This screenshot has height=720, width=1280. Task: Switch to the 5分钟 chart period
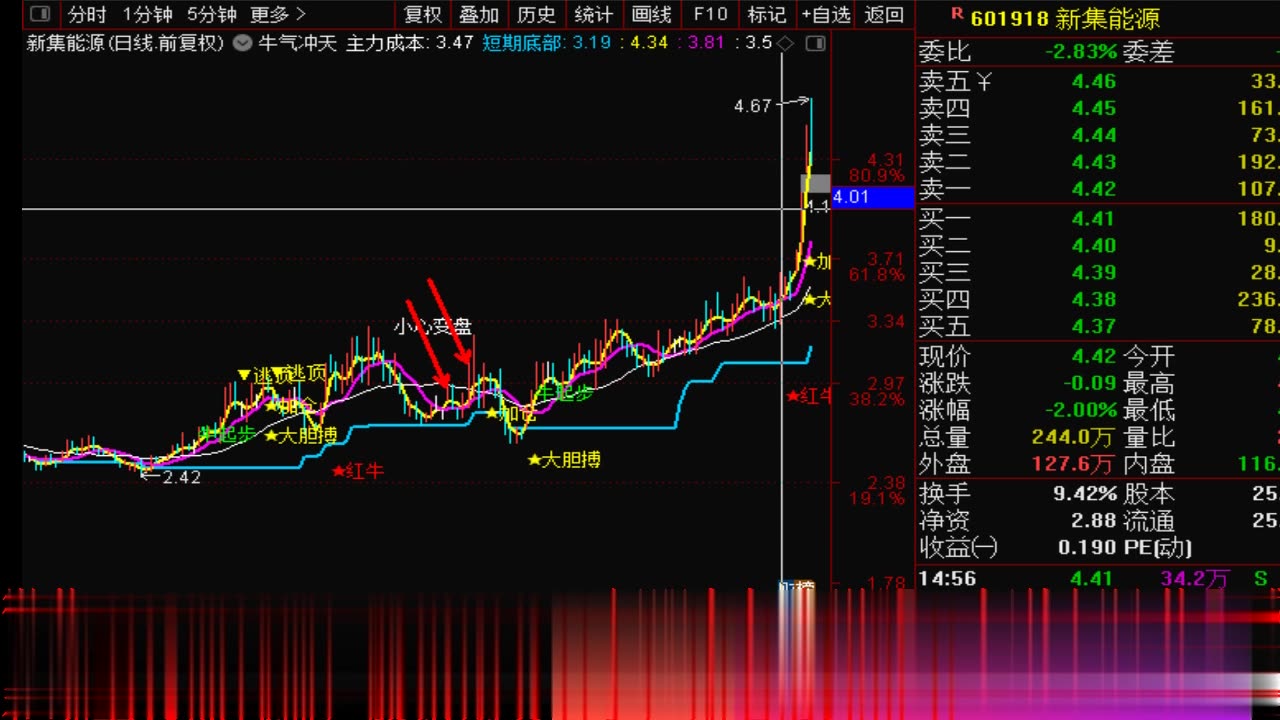tap(213, 15)
